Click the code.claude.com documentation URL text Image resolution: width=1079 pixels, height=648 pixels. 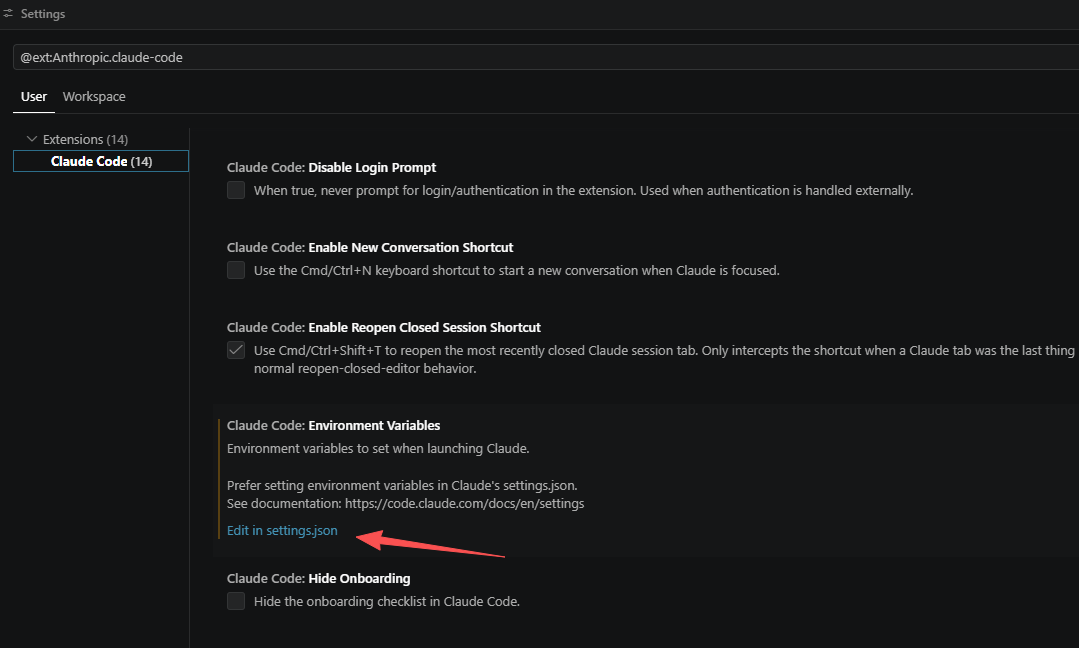tap(464, 504)
